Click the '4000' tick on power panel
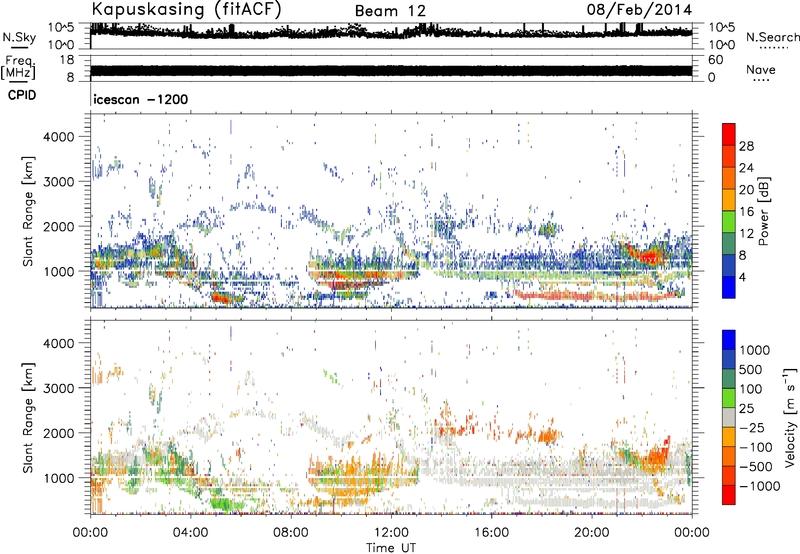Image resolution: width=800 pixels, height=554 pixels. (58, 137)
